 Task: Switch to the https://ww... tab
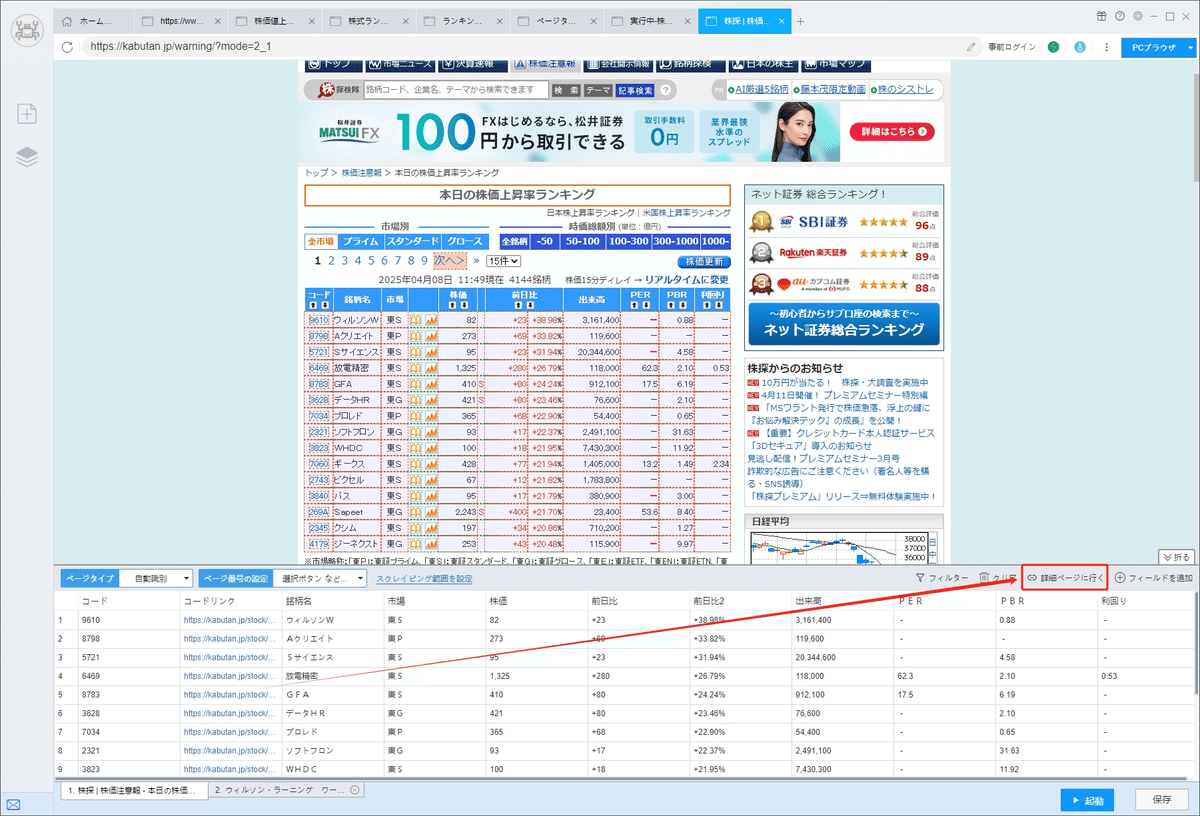tap(179, 21)
